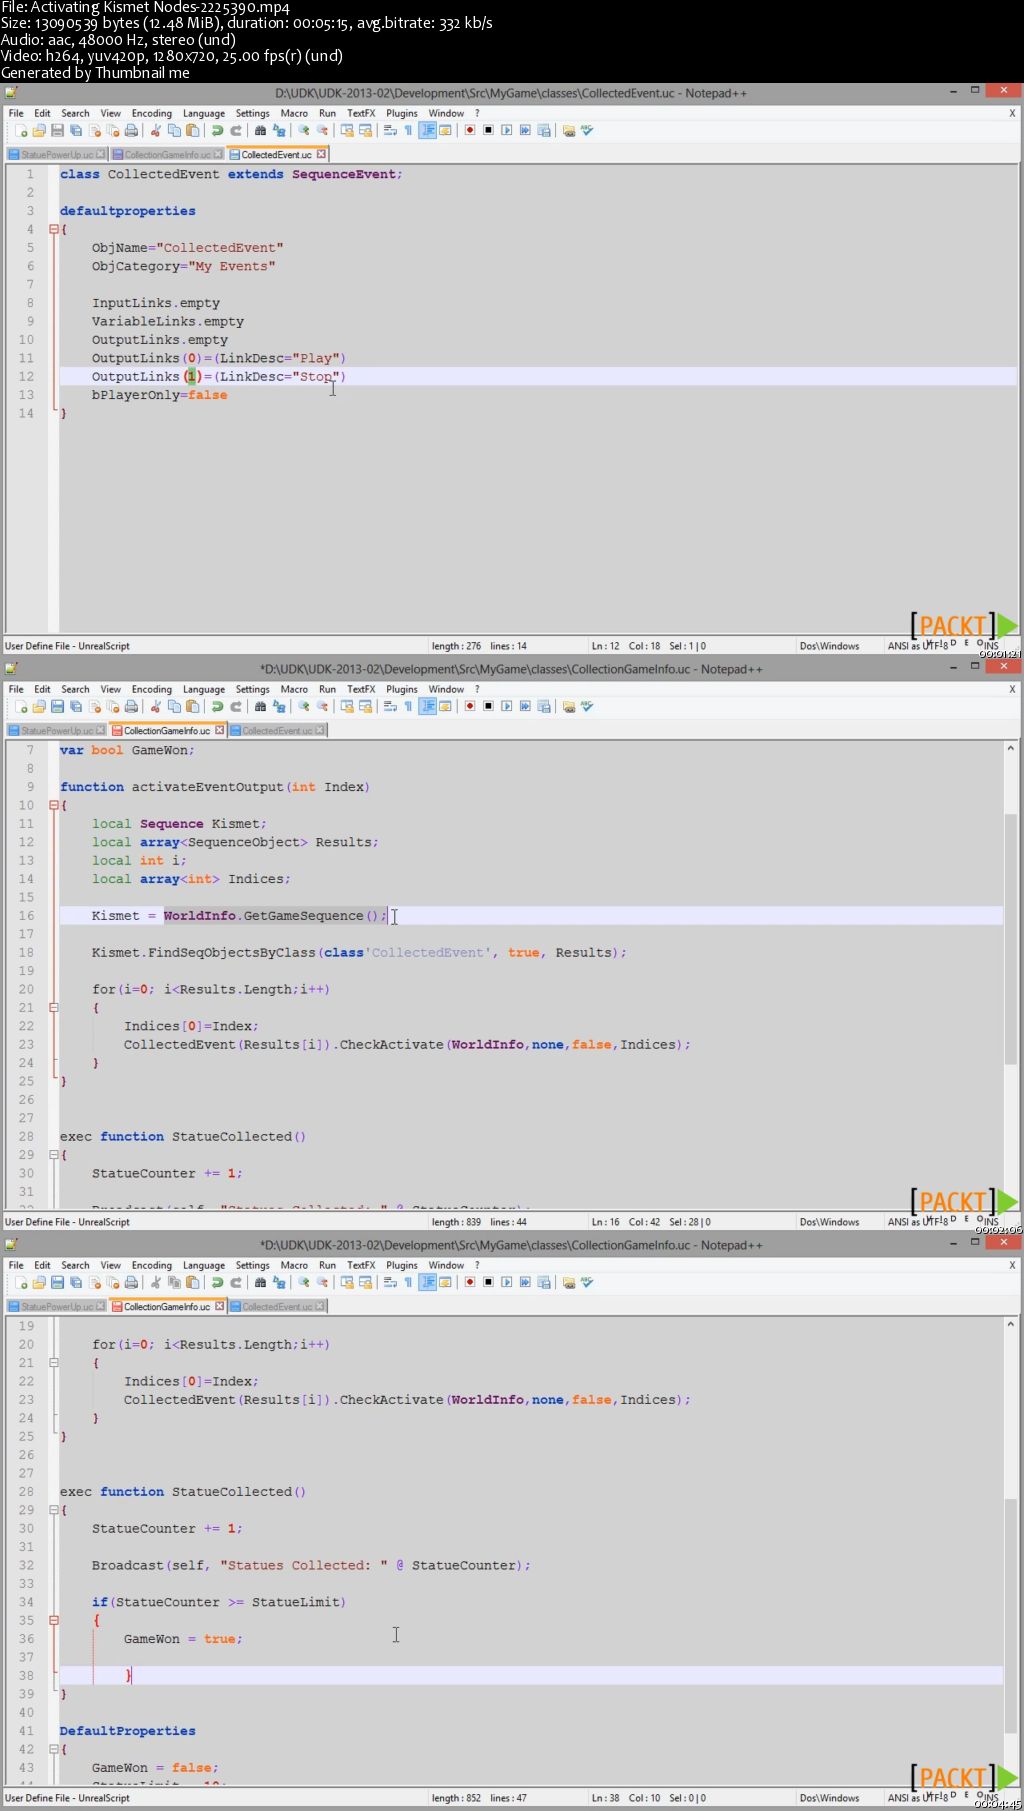The height and width of the screenshot is (1811, 1024).
Task: Close CollectionGameInfo.uc tab in middle window
Action: [219, 731]
